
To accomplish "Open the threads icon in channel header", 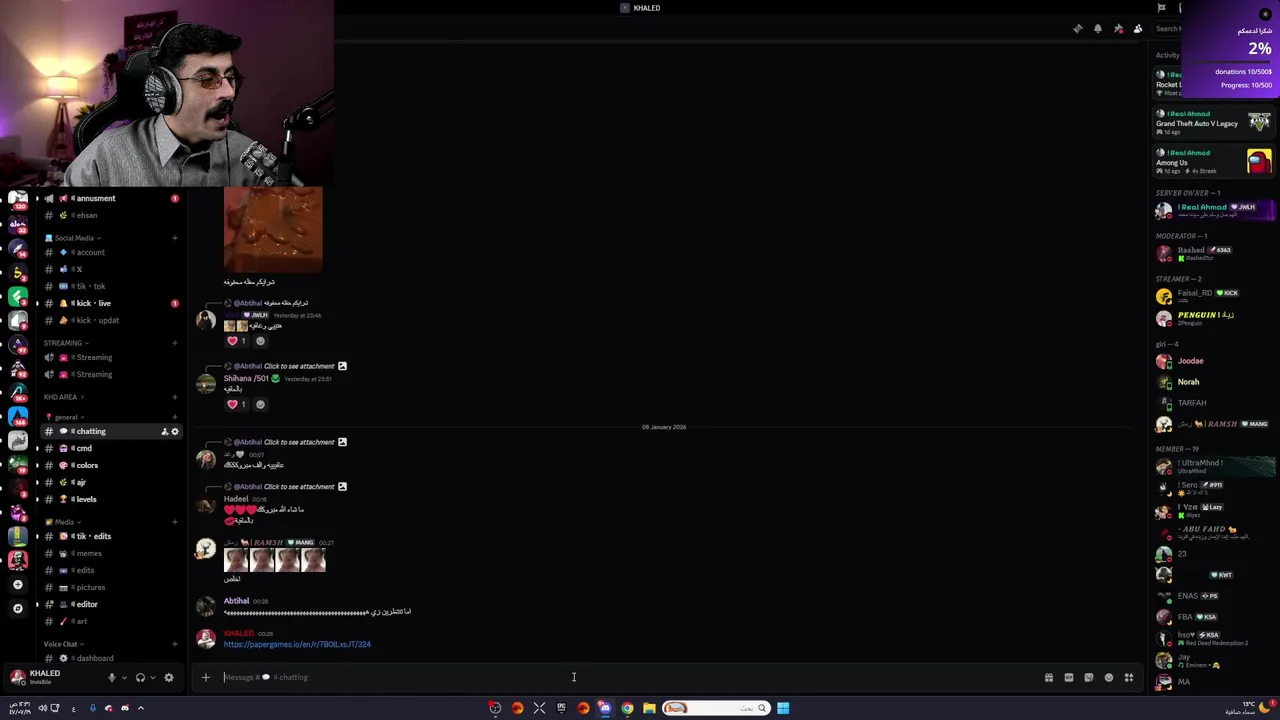I will pyautogui.click(x=1077, y=29).
